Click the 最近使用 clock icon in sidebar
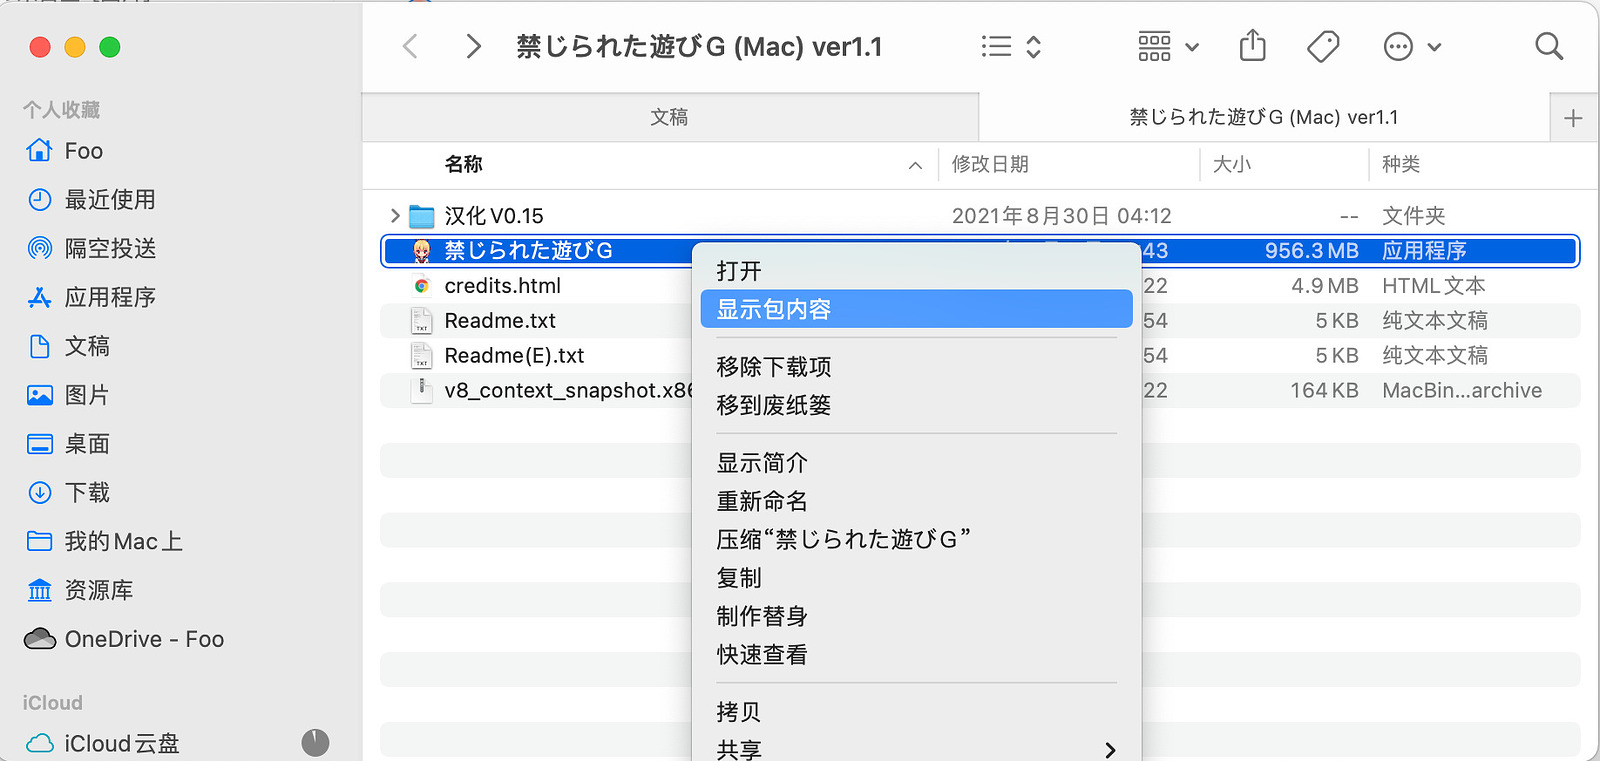 point(40,199)
